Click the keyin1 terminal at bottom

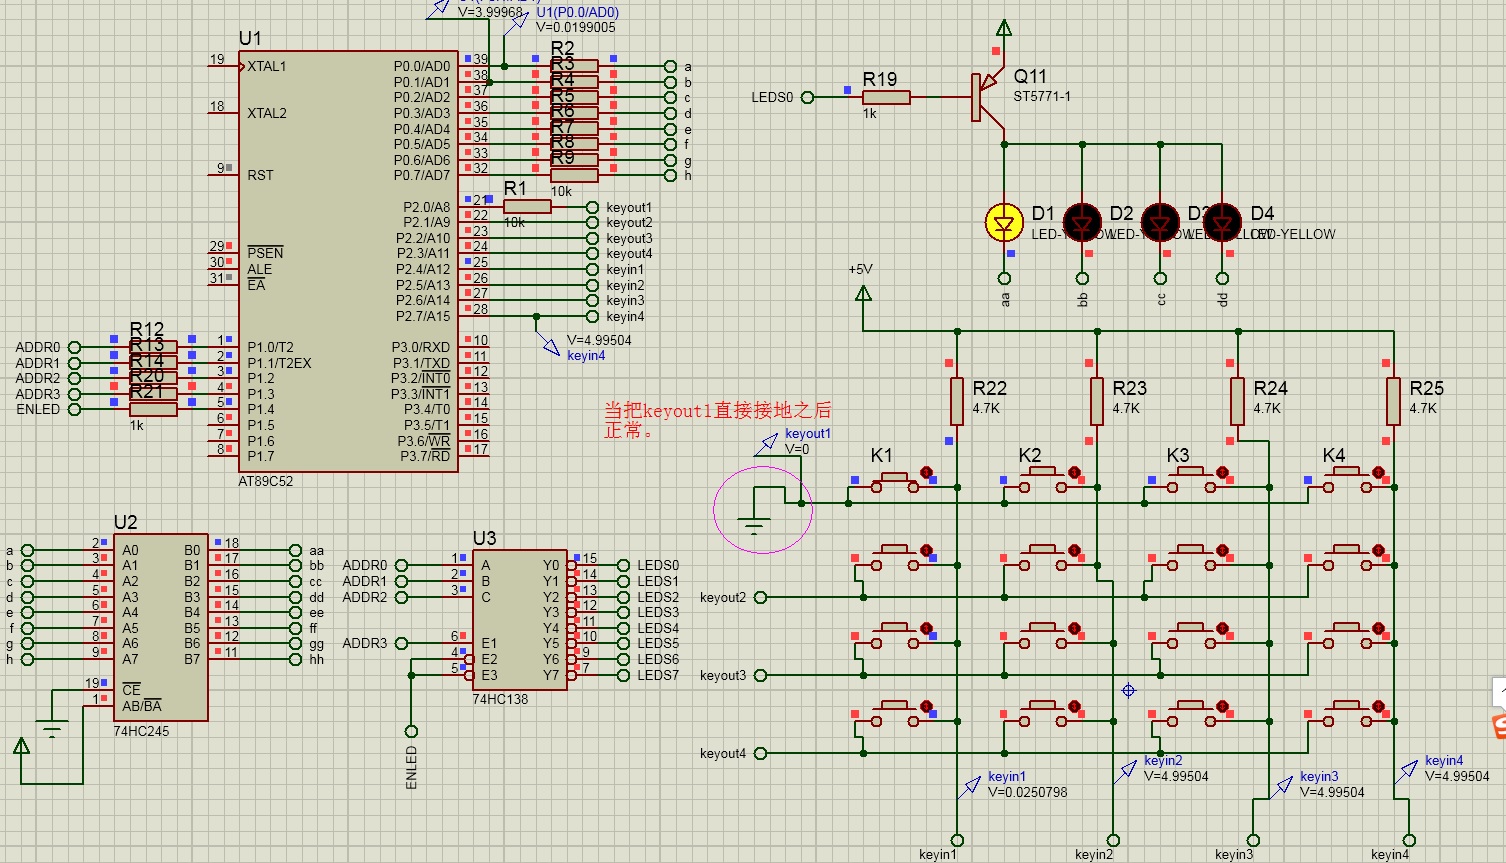[x=957, y=840]
